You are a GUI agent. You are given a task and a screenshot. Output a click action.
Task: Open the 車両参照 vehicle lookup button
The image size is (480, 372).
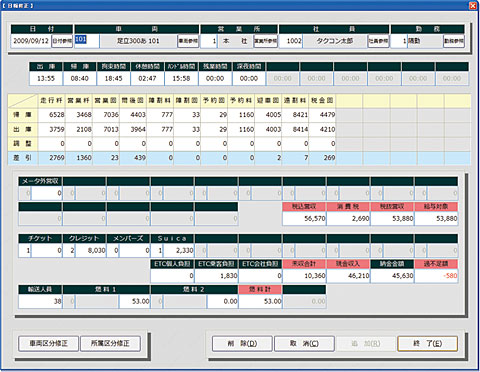tap(188, 41)
